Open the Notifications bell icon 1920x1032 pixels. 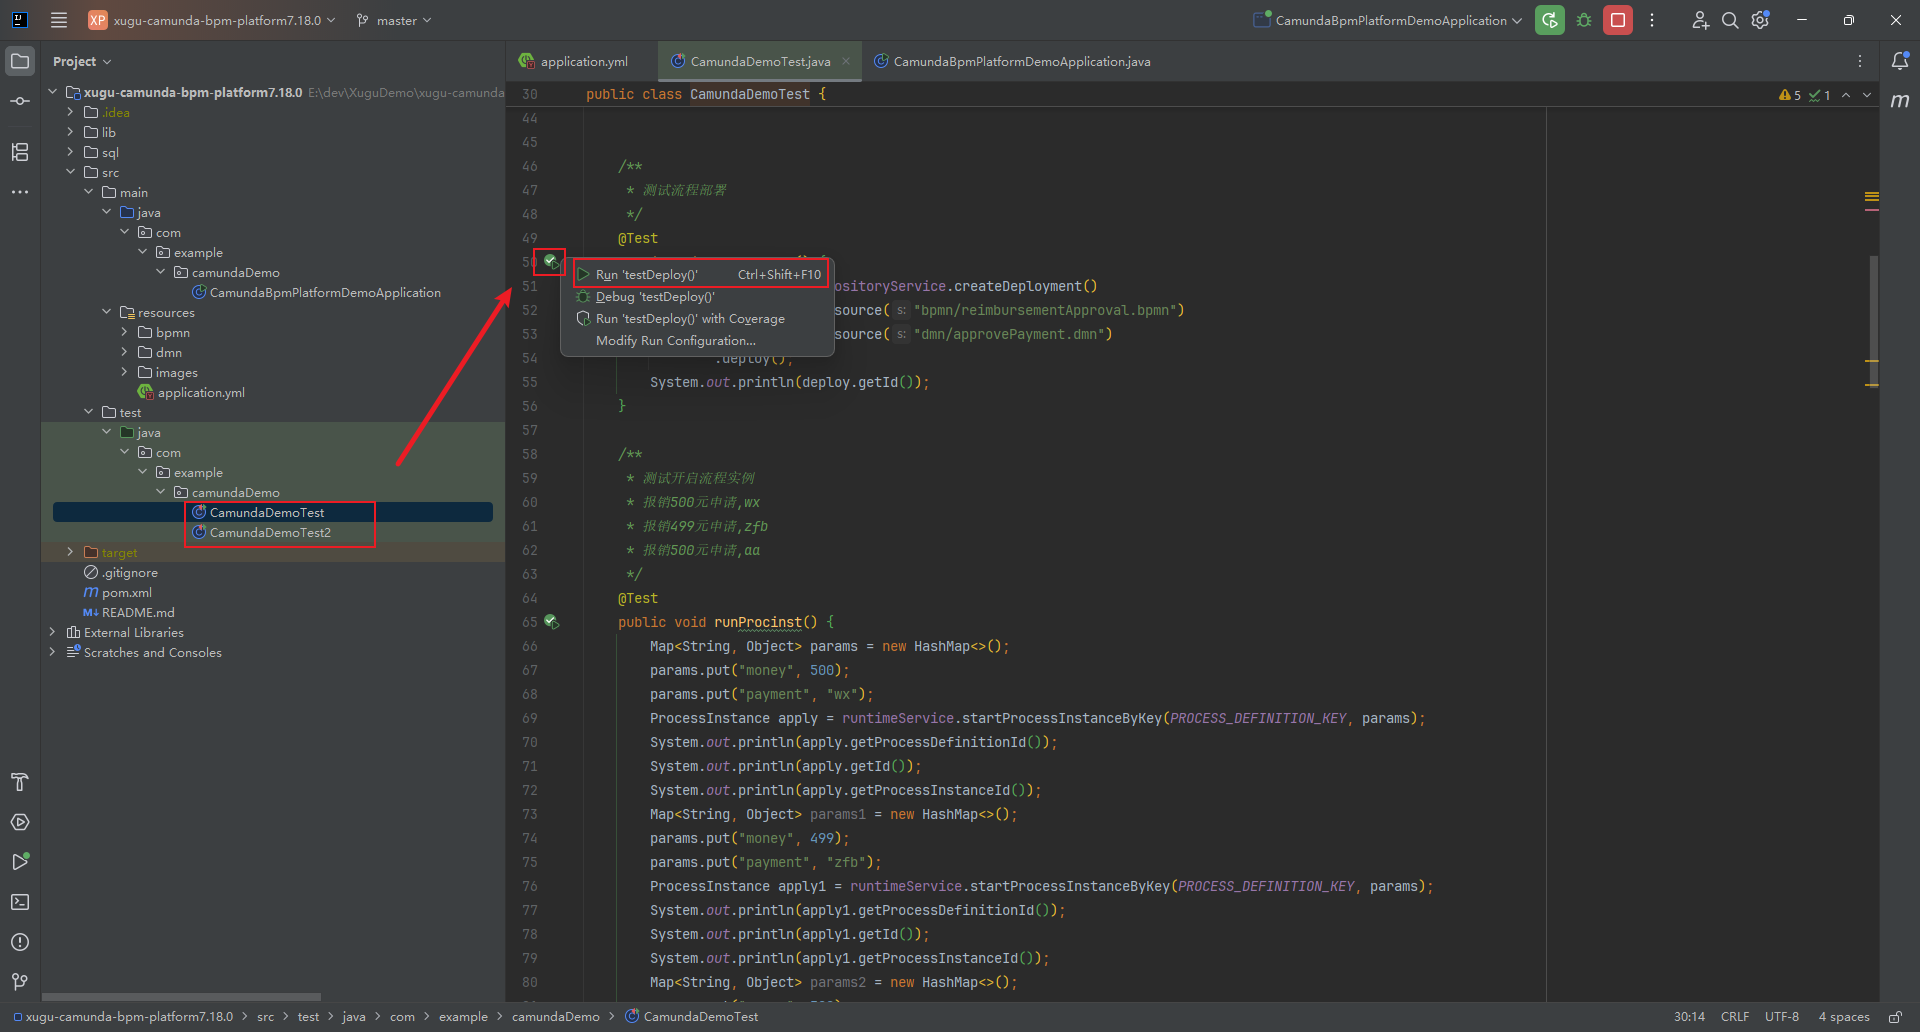pos(1900,61)
